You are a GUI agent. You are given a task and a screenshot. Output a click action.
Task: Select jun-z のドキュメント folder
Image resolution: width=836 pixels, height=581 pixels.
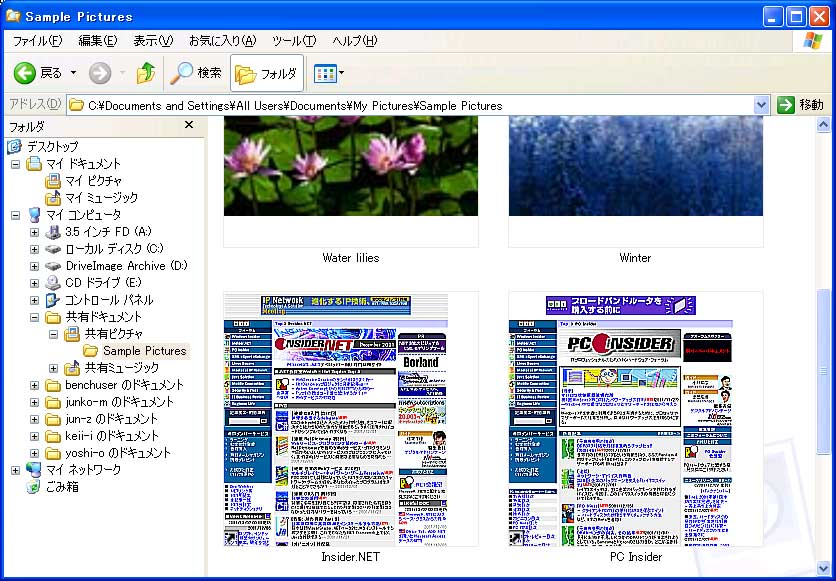[111, 419]
